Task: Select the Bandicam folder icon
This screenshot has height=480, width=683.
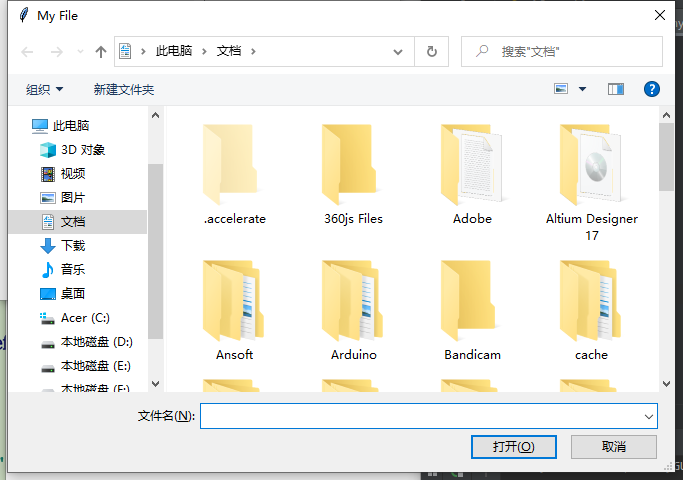Action: tap(468, 301)
